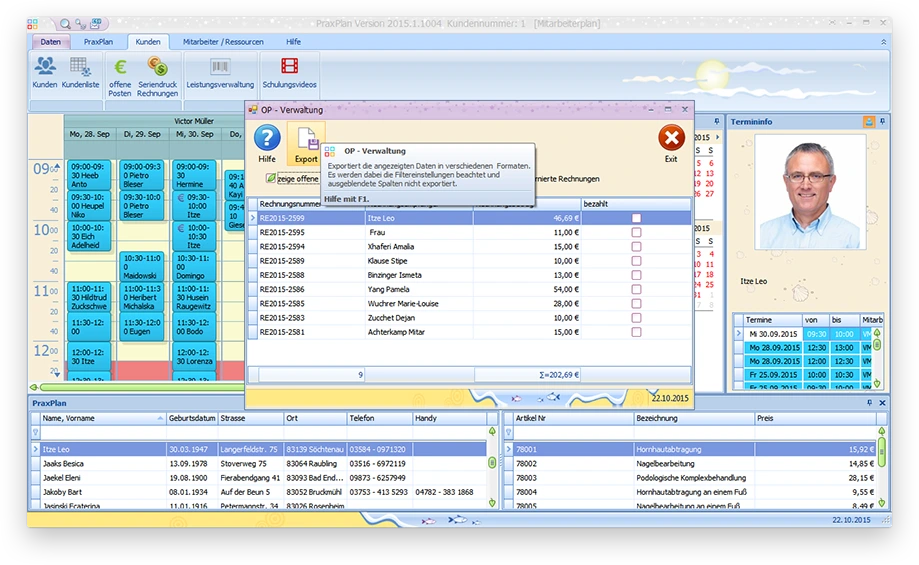
Task: Click the red Exit icon
Action: [671, 138]
